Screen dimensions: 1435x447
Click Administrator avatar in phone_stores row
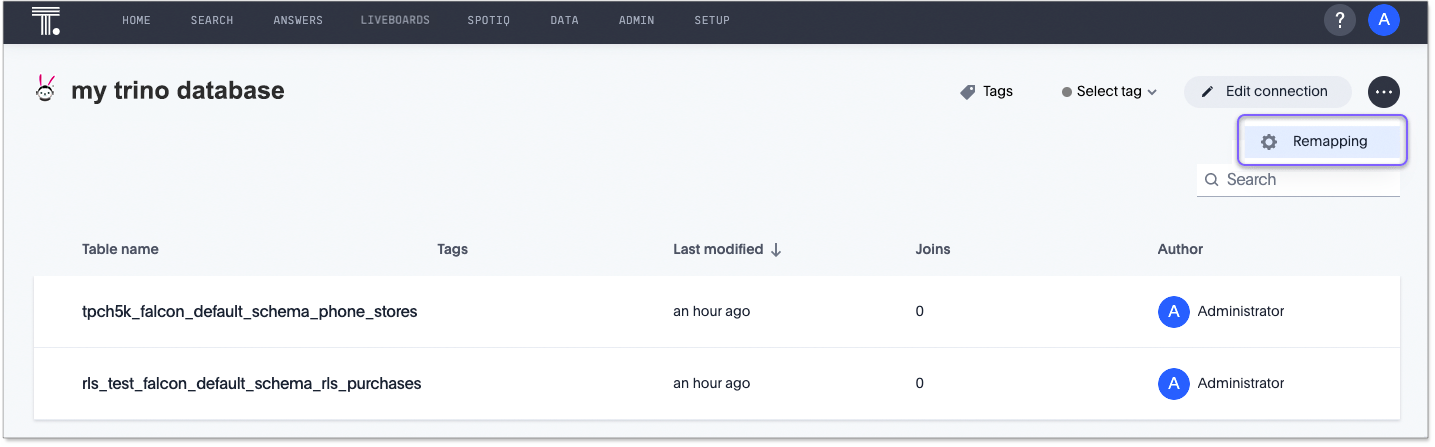click(x=1173, y=312)
